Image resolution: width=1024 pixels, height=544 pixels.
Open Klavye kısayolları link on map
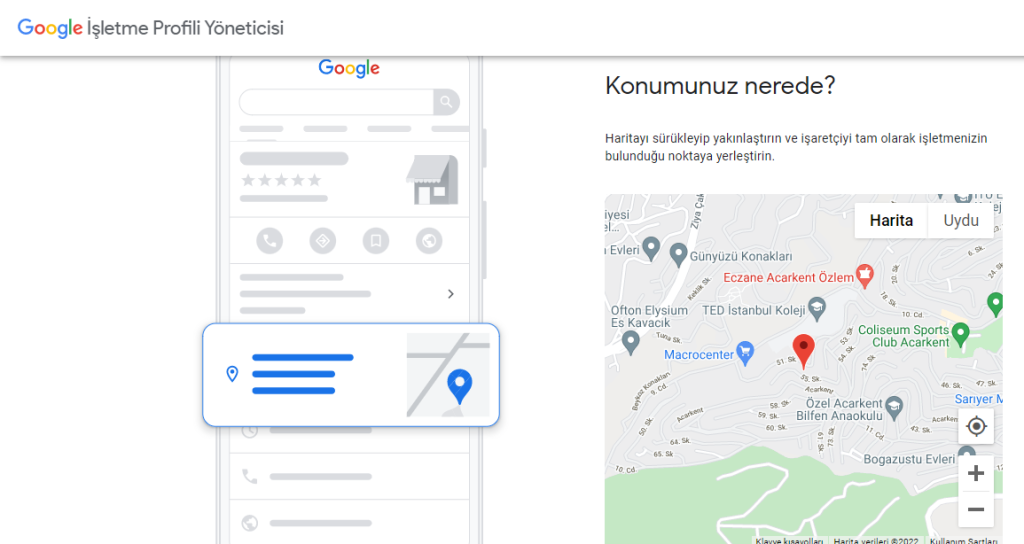pyautogui.click(x=789, y=541)
